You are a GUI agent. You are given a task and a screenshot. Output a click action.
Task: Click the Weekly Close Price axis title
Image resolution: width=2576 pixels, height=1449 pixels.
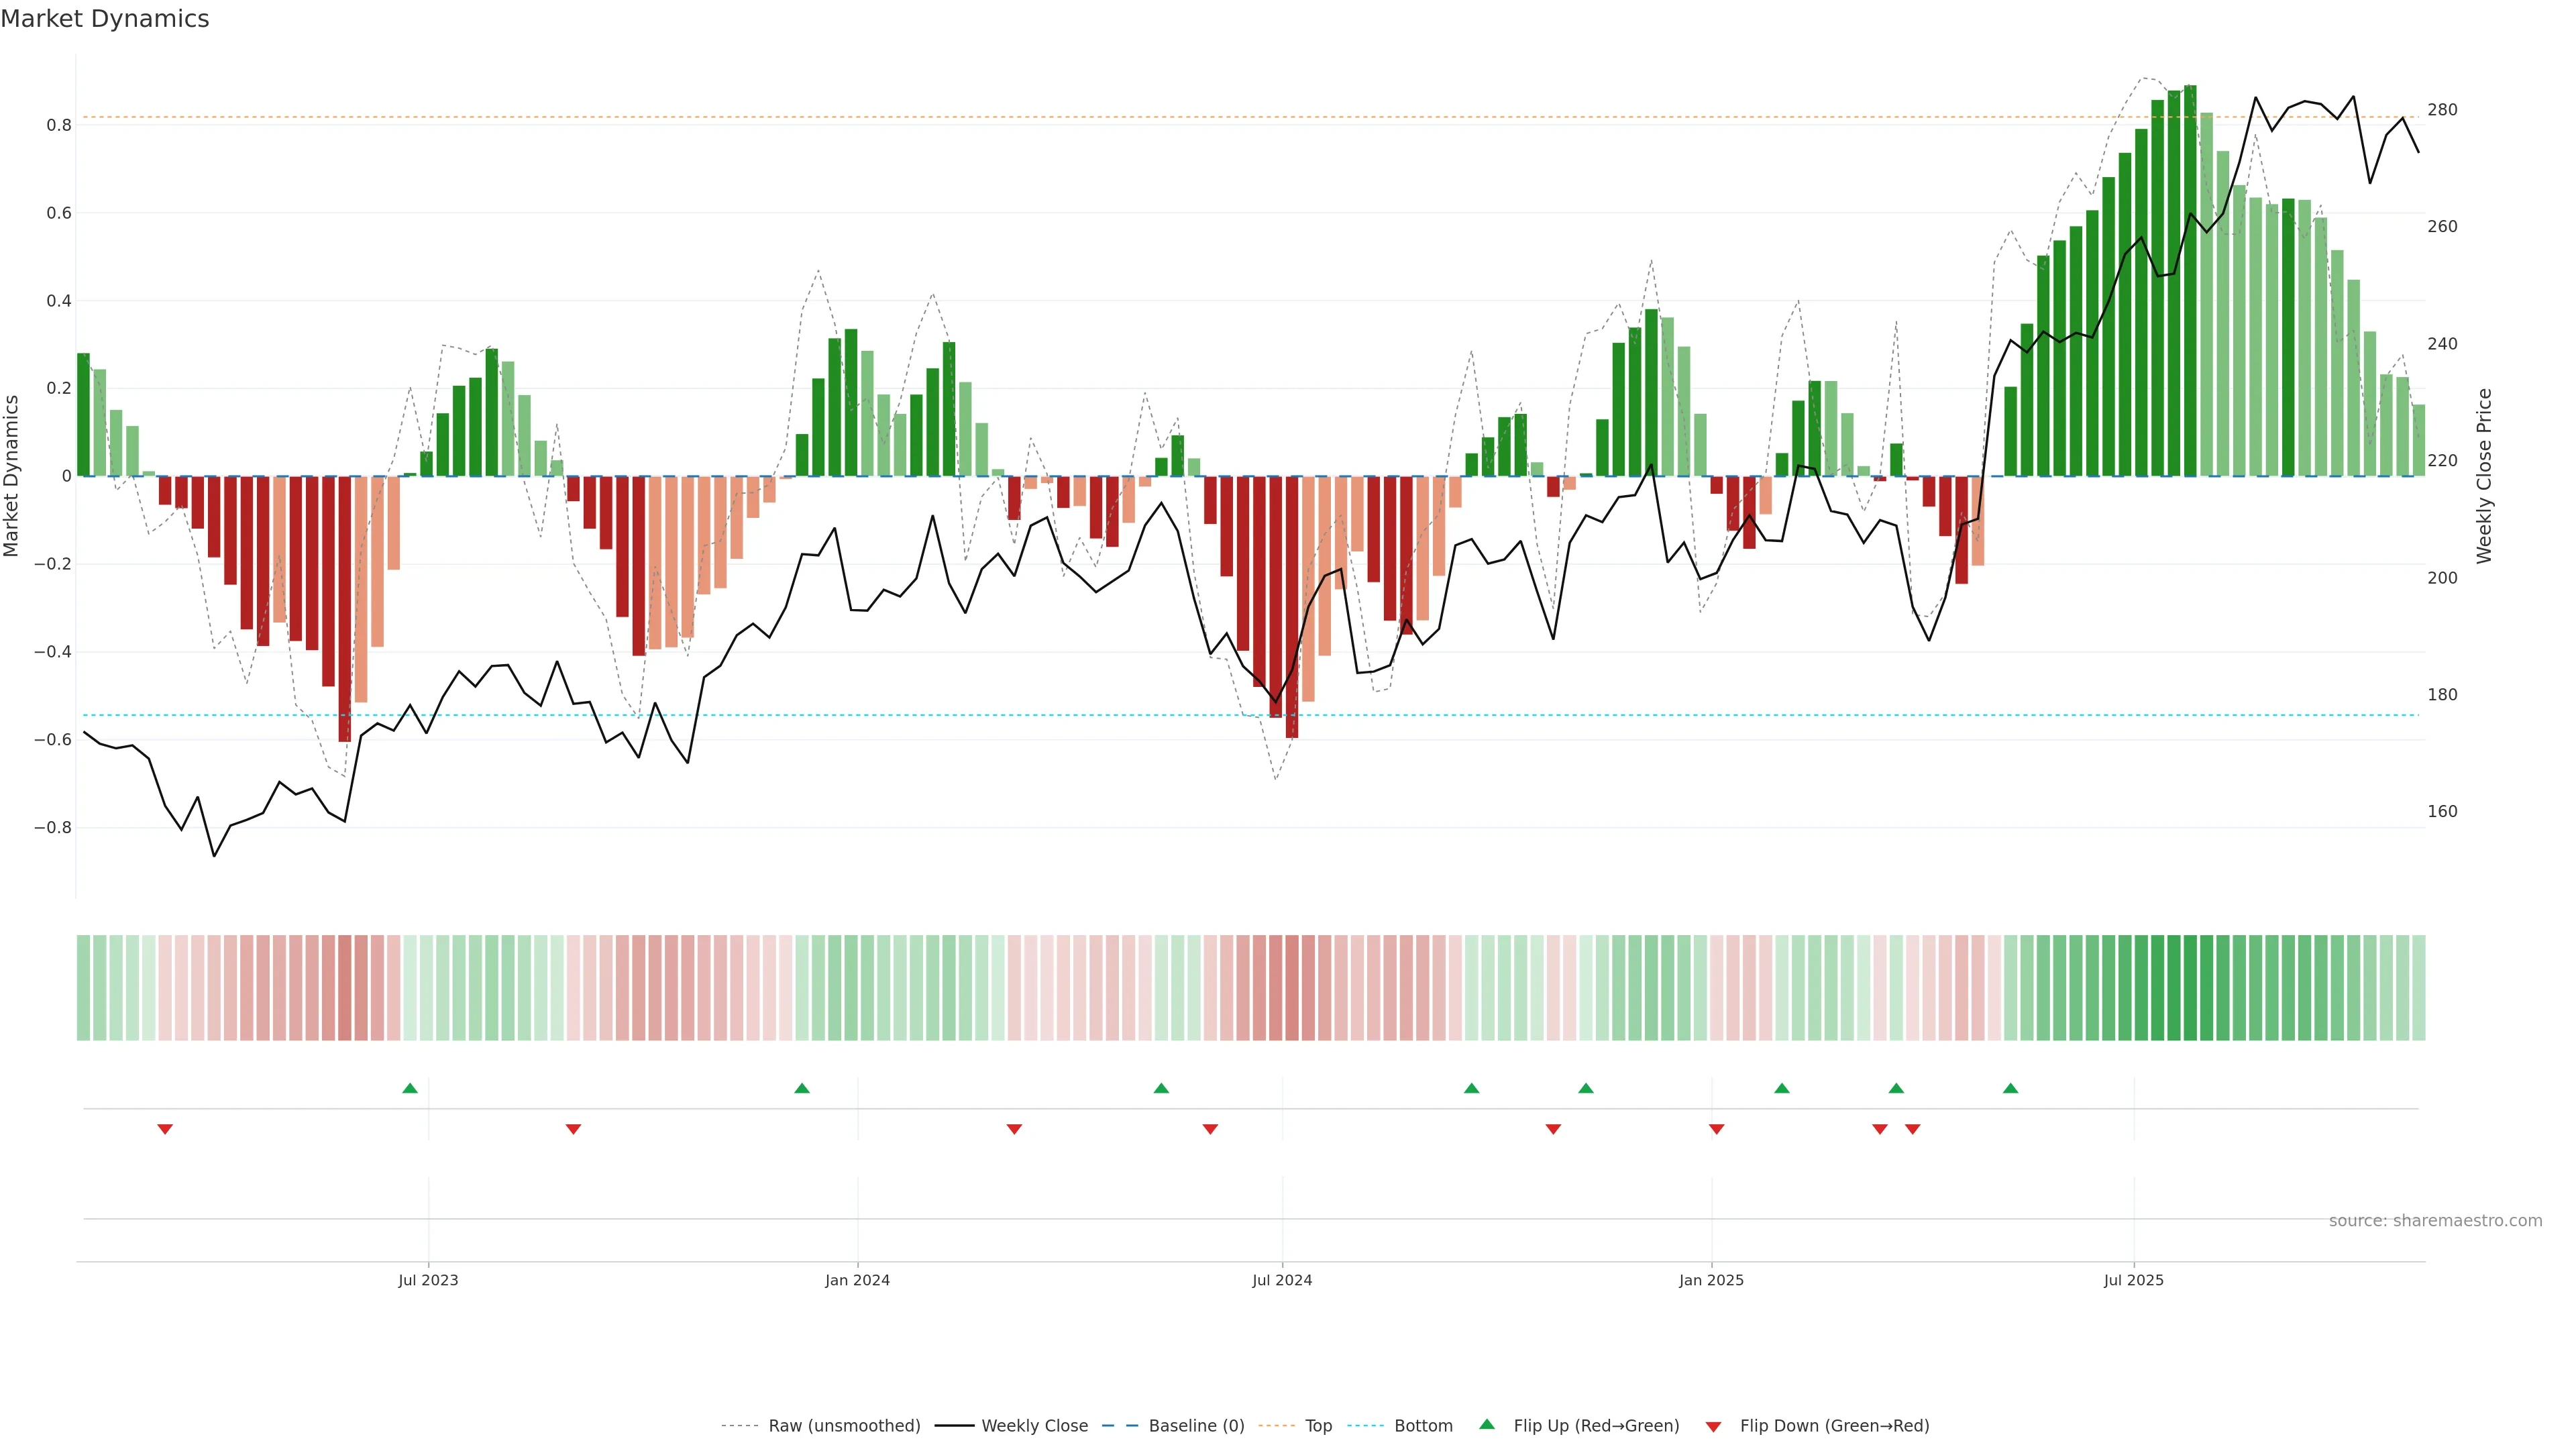pos(2484,476)
